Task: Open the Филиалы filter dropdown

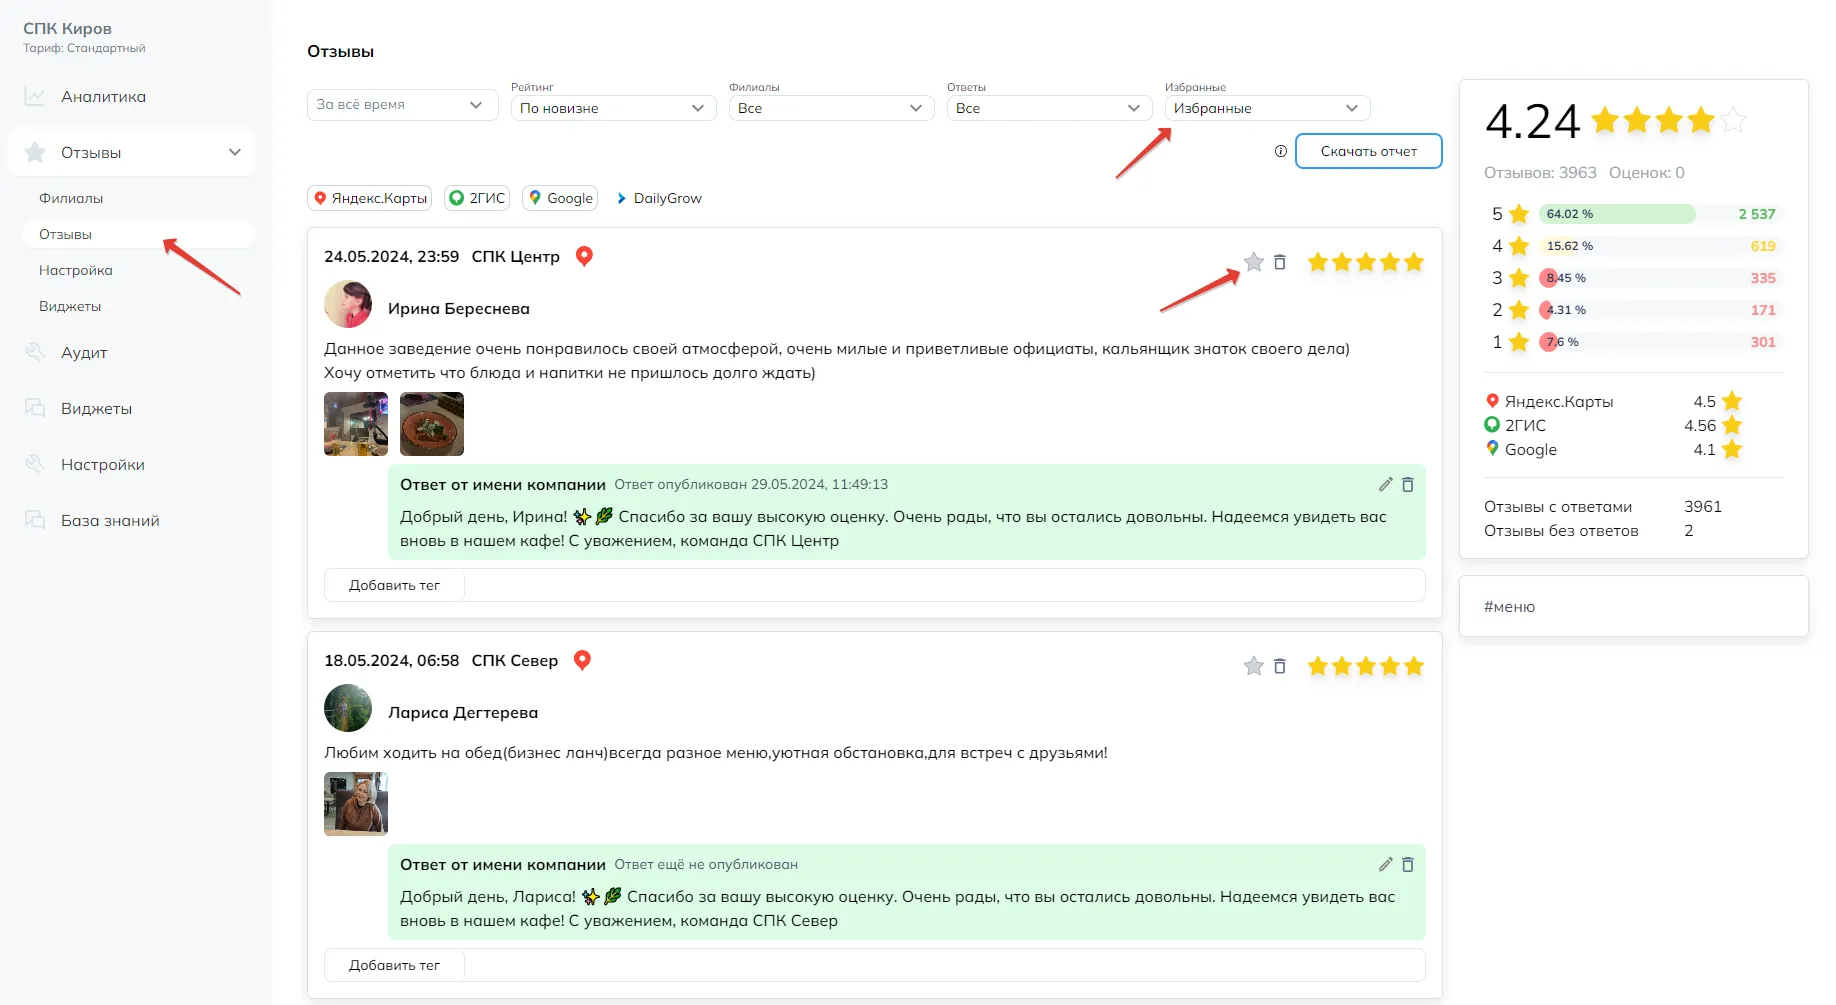Action: (x=831, y=108)
